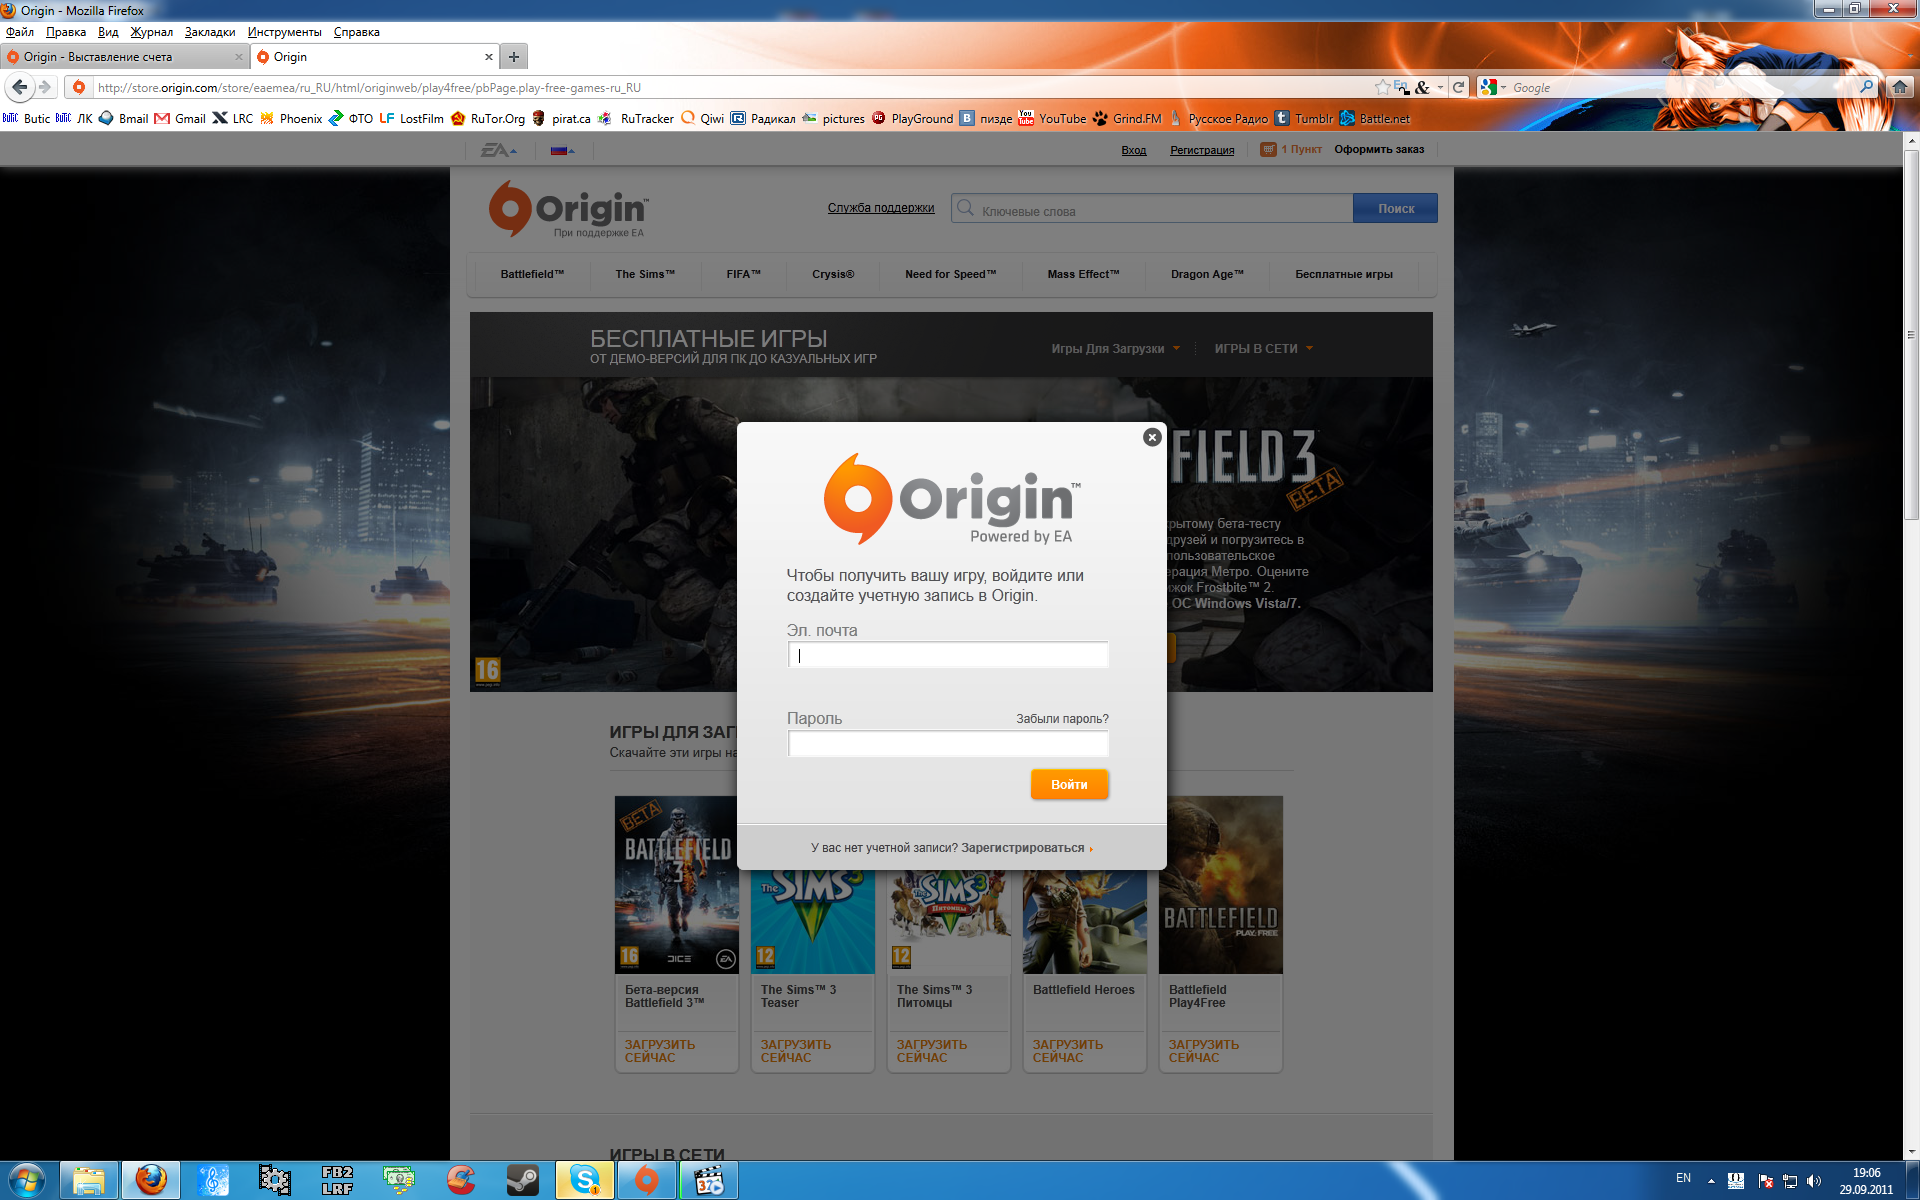Open Battle.net bookmark
The image size is (1920, 1200).
pyautogui.click(x=1375, y=118)
